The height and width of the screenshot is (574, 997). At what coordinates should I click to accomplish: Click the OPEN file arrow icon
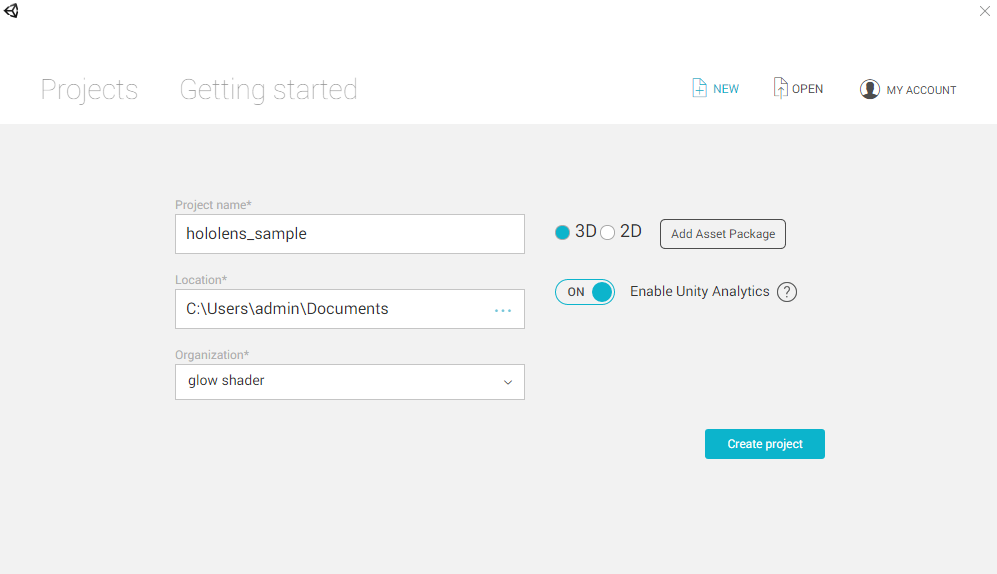(780, 88)
